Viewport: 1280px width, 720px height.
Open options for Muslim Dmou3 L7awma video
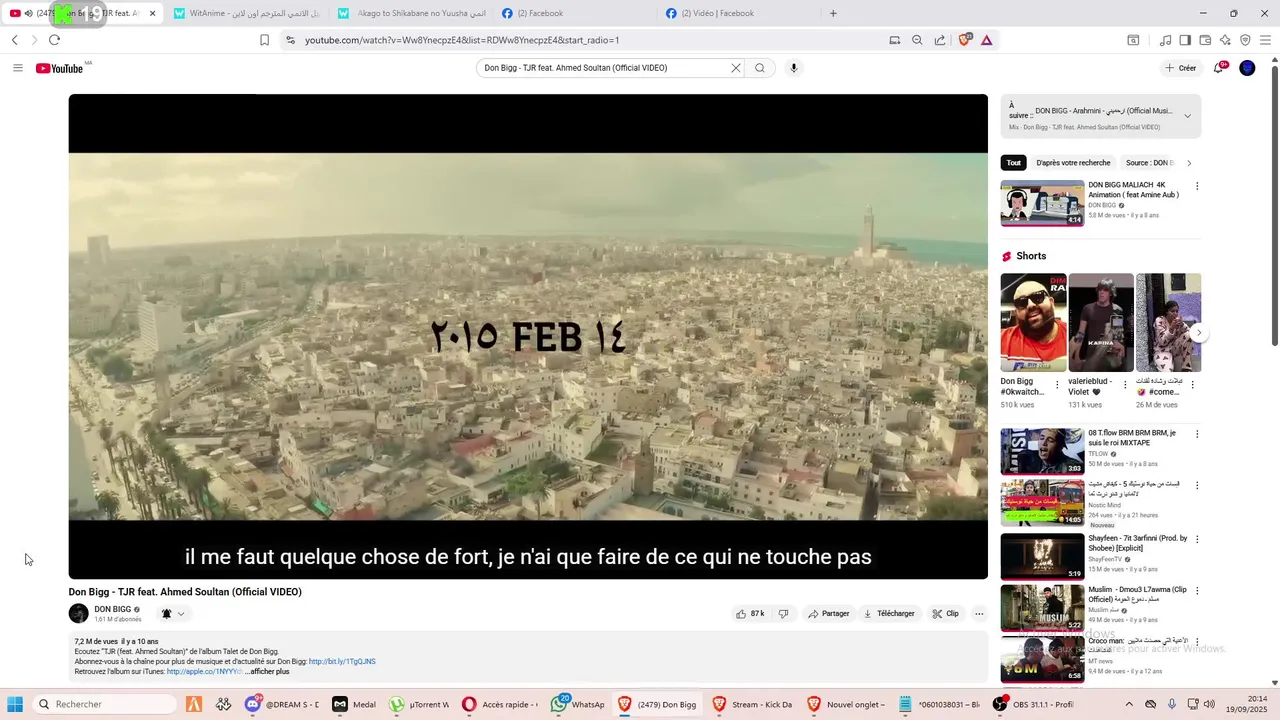point(1197,591)
